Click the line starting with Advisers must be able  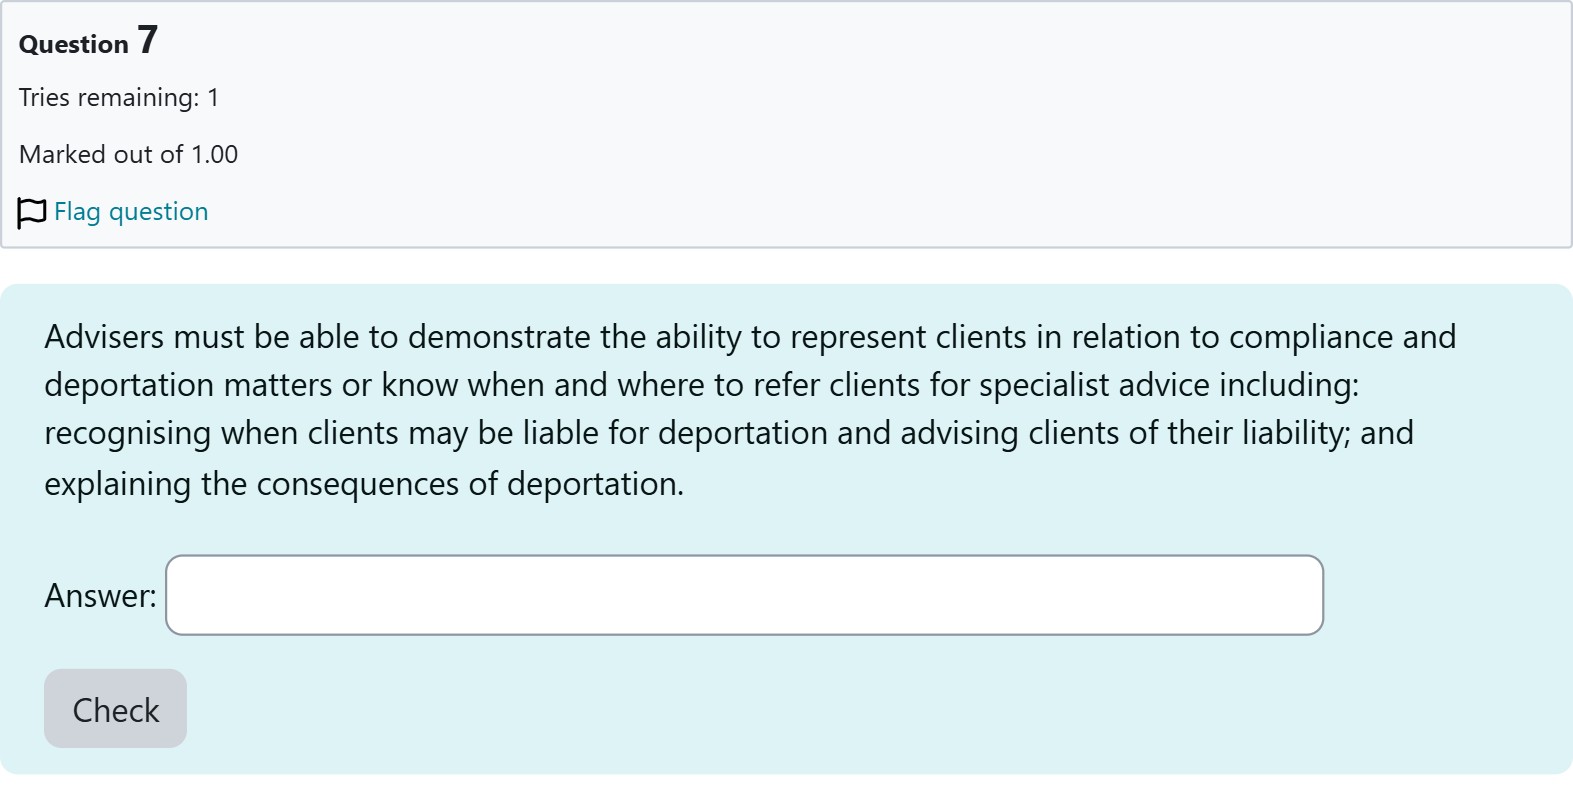[x=750, y=337]
